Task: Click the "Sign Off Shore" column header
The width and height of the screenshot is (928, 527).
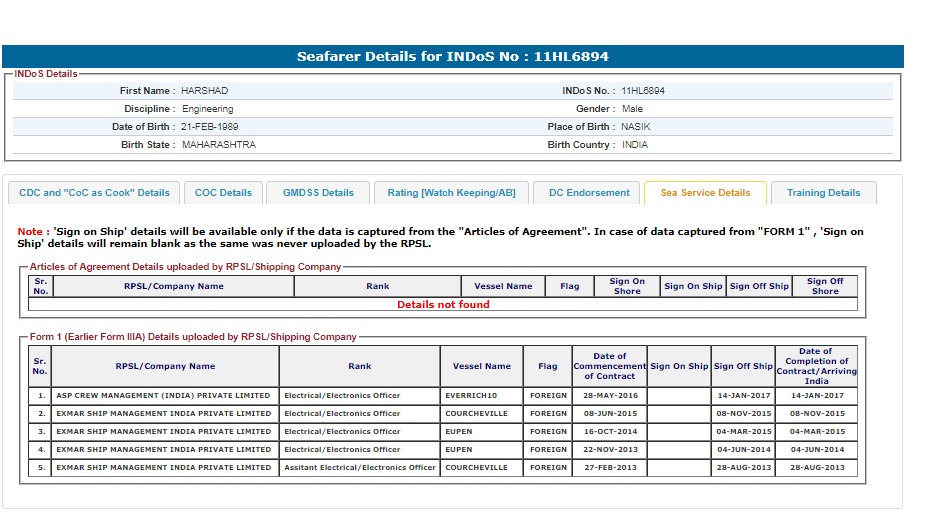Action: [x=825, y=286]
